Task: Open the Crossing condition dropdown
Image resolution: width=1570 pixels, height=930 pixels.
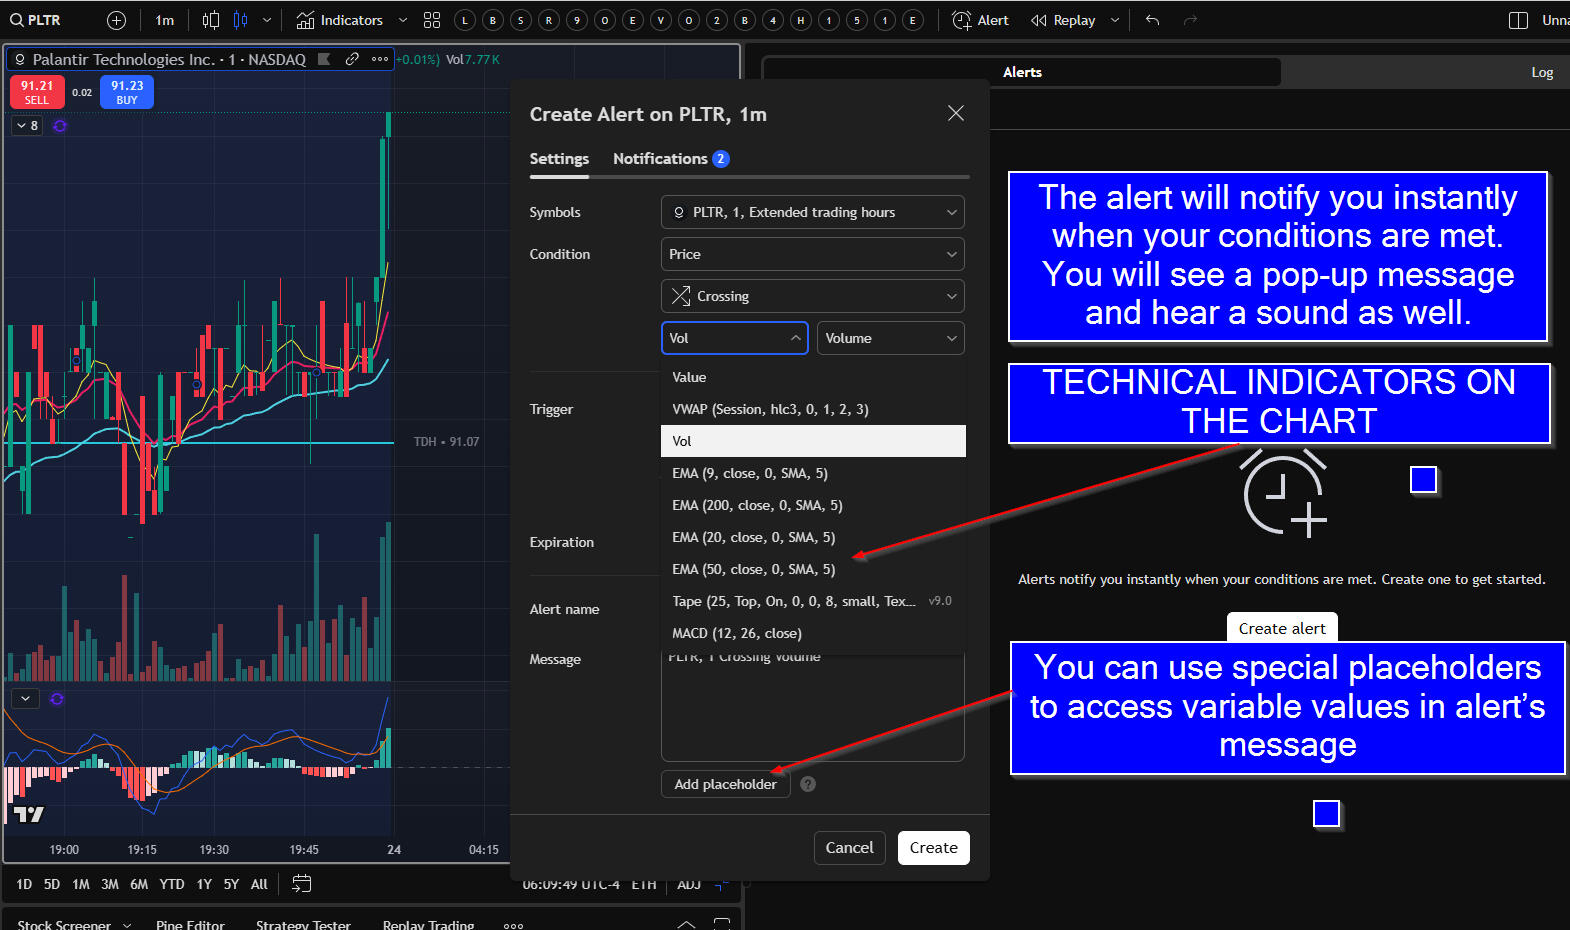Action: (x=812, y=296)
